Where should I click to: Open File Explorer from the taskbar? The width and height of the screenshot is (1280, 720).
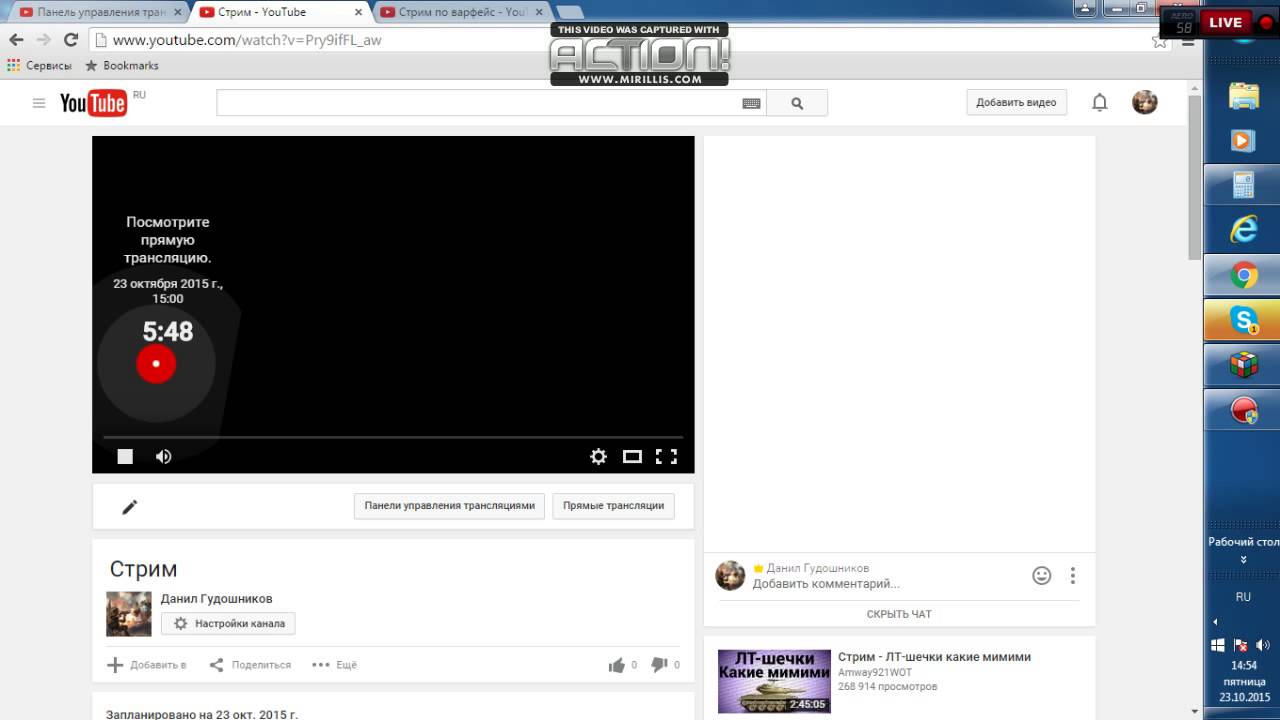click(x=1243, y=95)
